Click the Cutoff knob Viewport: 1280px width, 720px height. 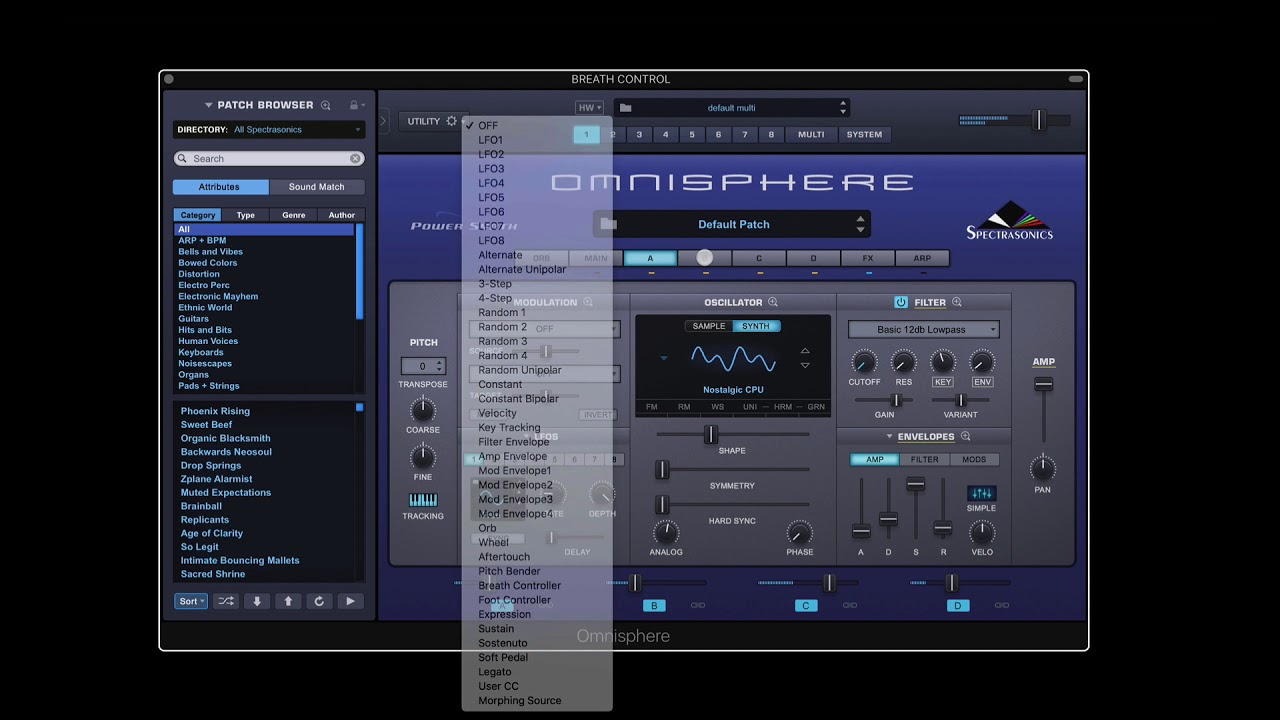[x=864, y=362]
